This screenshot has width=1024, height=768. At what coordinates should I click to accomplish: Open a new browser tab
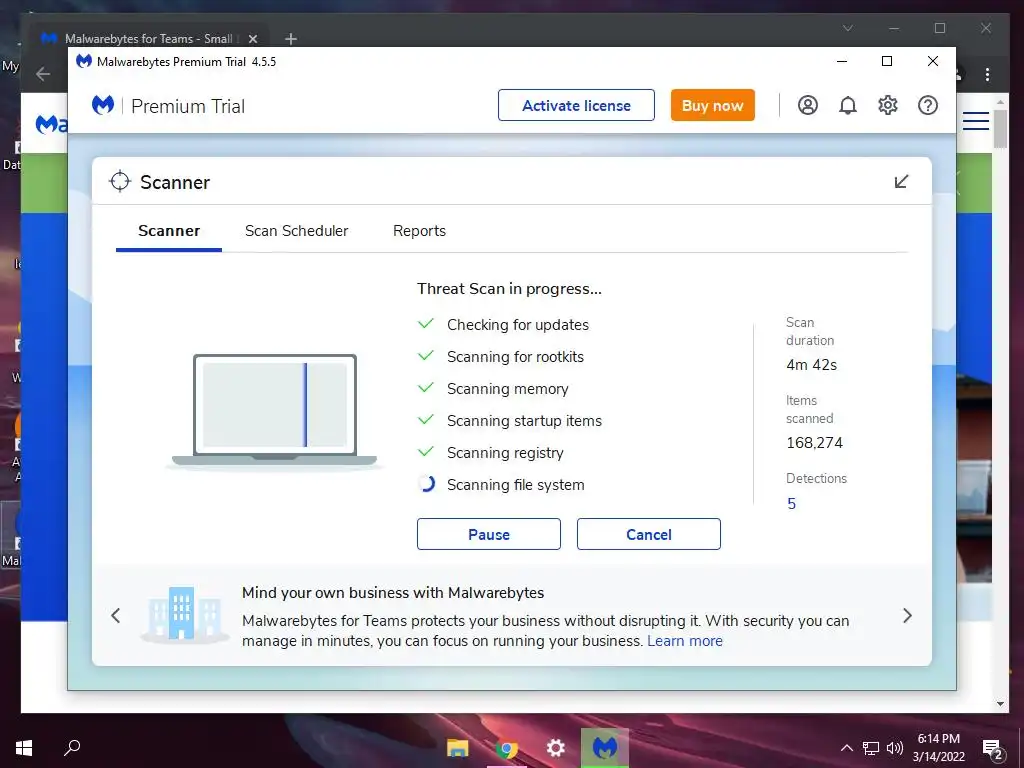pyautogui.click(x=291, y=39)
